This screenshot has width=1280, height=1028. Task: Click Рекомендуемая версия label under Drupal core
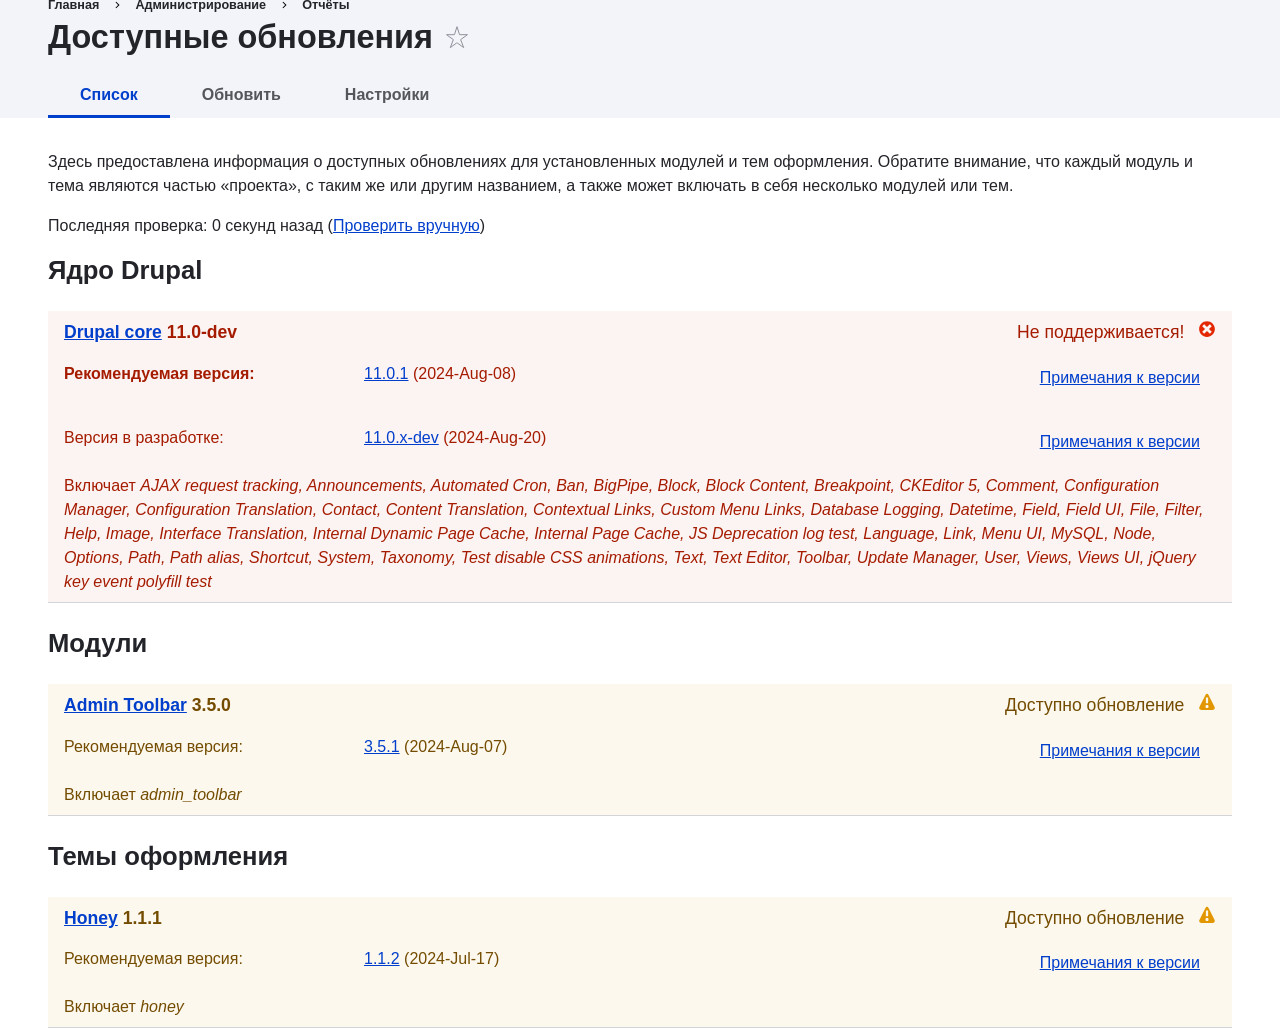(x=159, y=374)
